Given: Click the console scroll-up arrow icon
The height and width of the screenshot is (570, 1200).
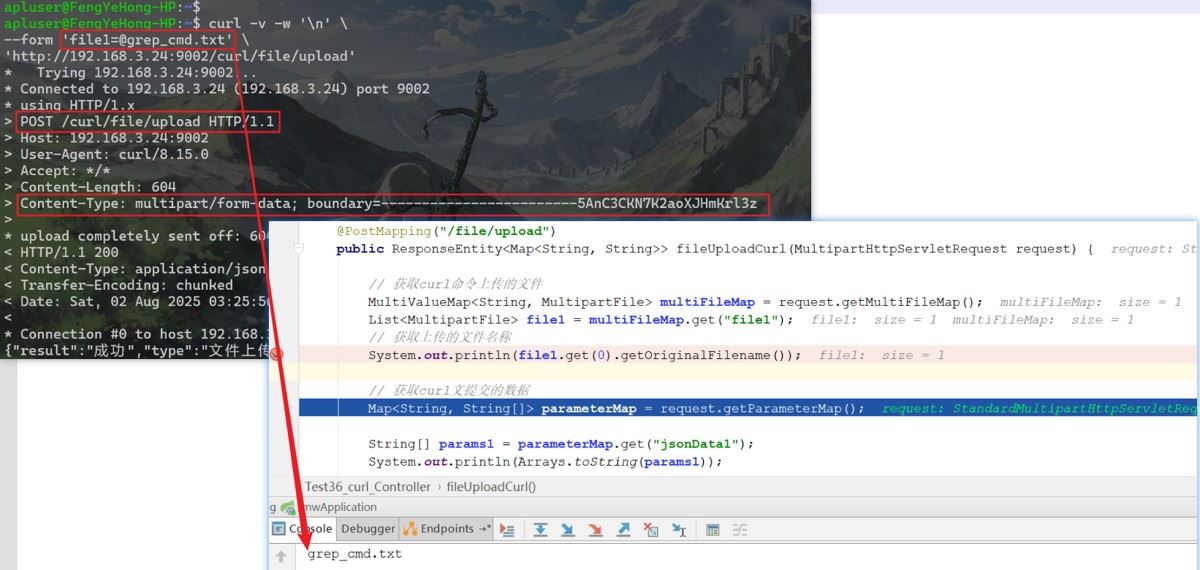Looking at the screenshot, I should pyautogui.click(x=281, y=556).
